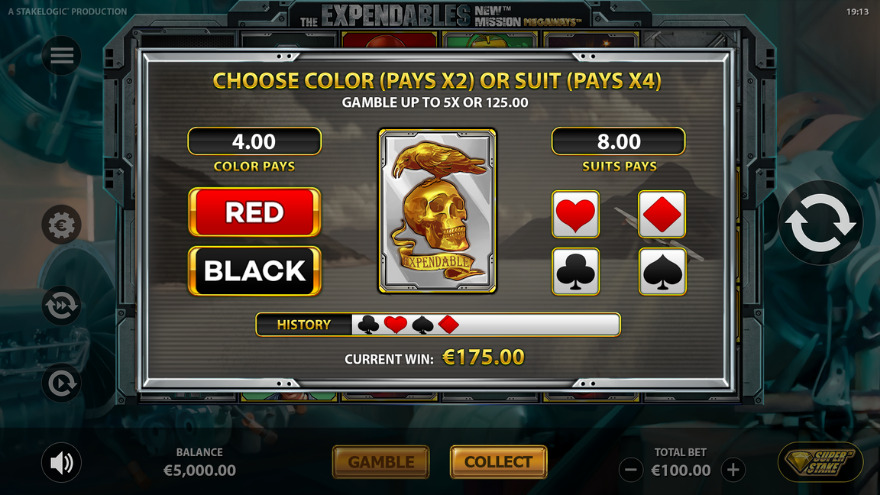Image resolution: width=880 pixels, height=495 pixels.
Task: Open the autoplay settings icon
Action: tap(61, 383)
